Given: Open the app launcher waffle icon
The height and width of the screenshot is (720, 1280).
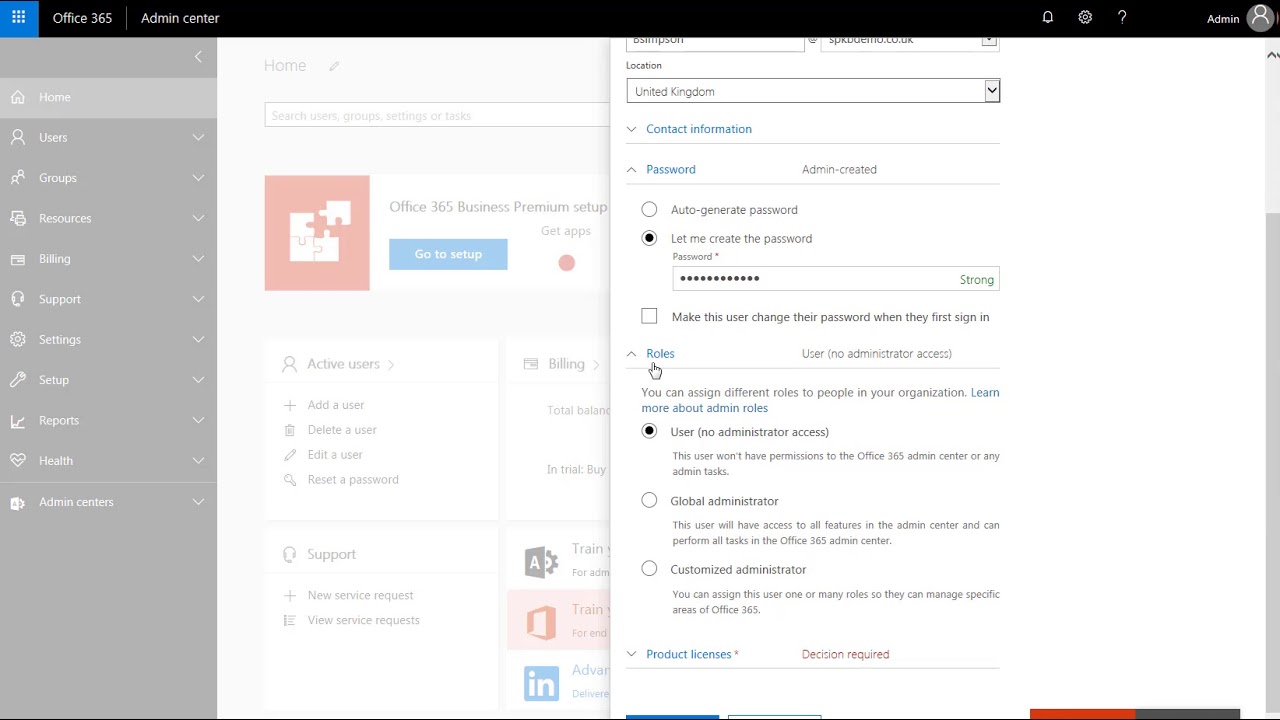Looking at the screenshot, I should pos(19,18).
